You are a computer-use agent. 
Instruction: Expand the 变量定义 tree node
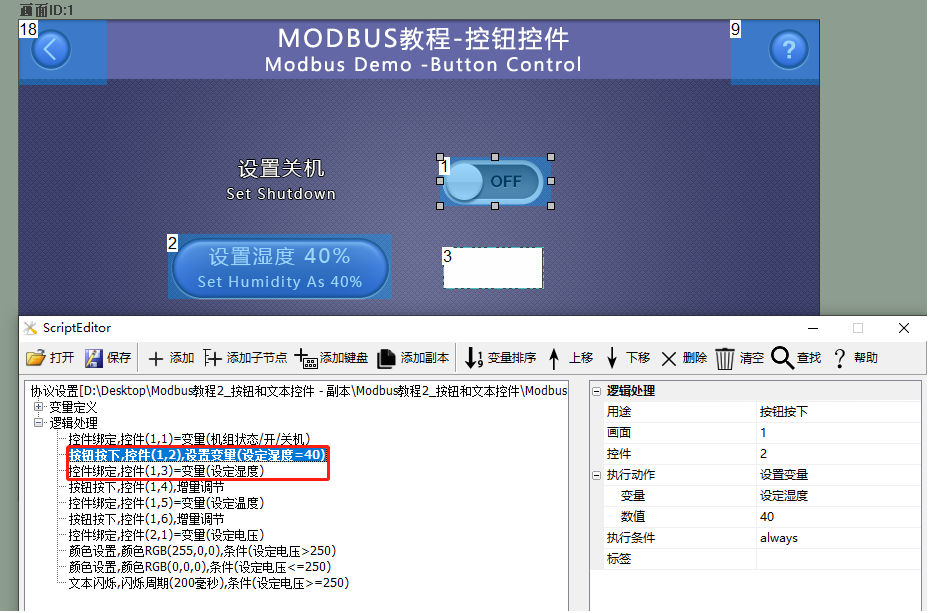[39, 407]
